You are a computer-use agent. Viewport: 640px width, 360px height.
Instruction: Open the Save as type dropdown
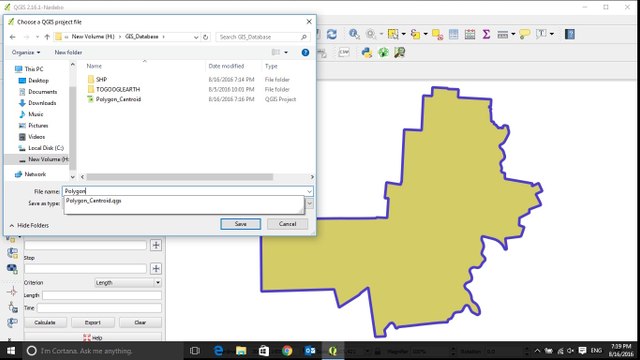(x=309, y=203)
